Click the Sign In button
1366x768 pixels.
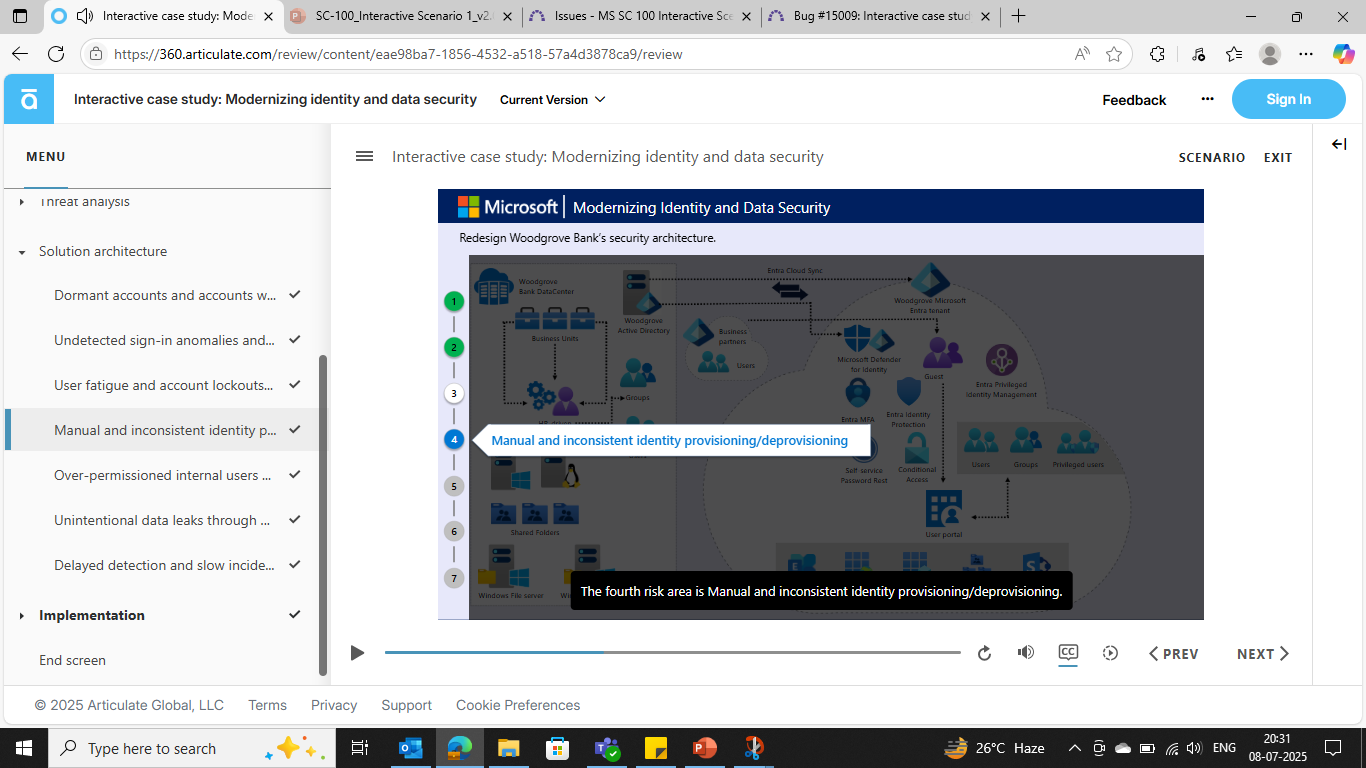click(1288, 99)
